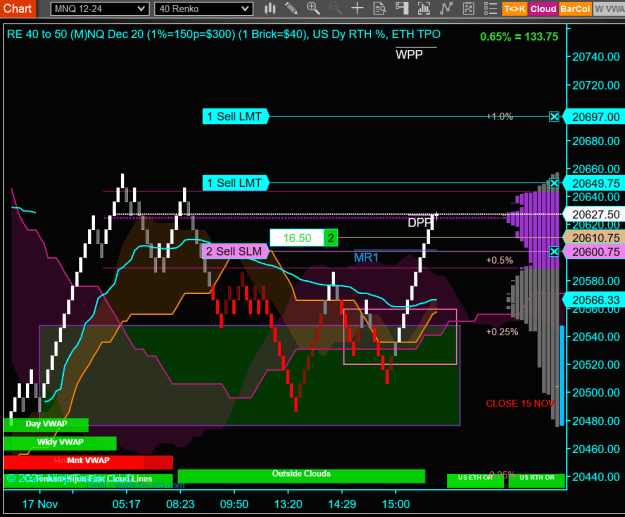Click the 20440.00 price axis label

click(596, 477)
